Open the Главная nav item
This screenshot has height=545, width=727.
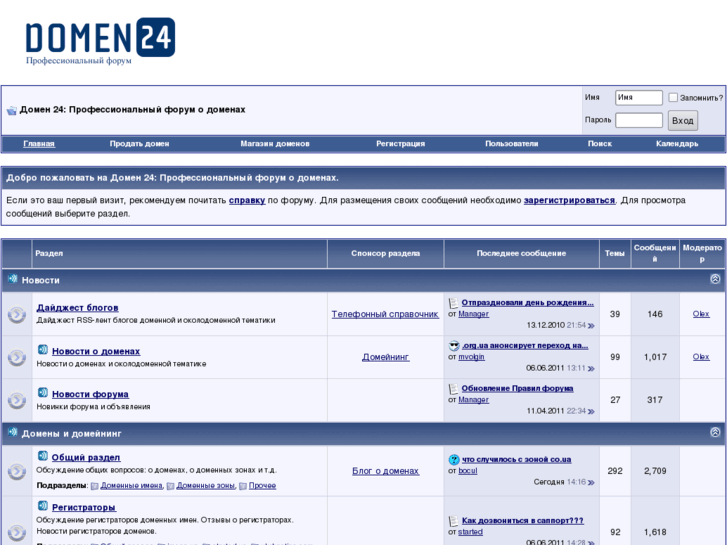(39, 144)
